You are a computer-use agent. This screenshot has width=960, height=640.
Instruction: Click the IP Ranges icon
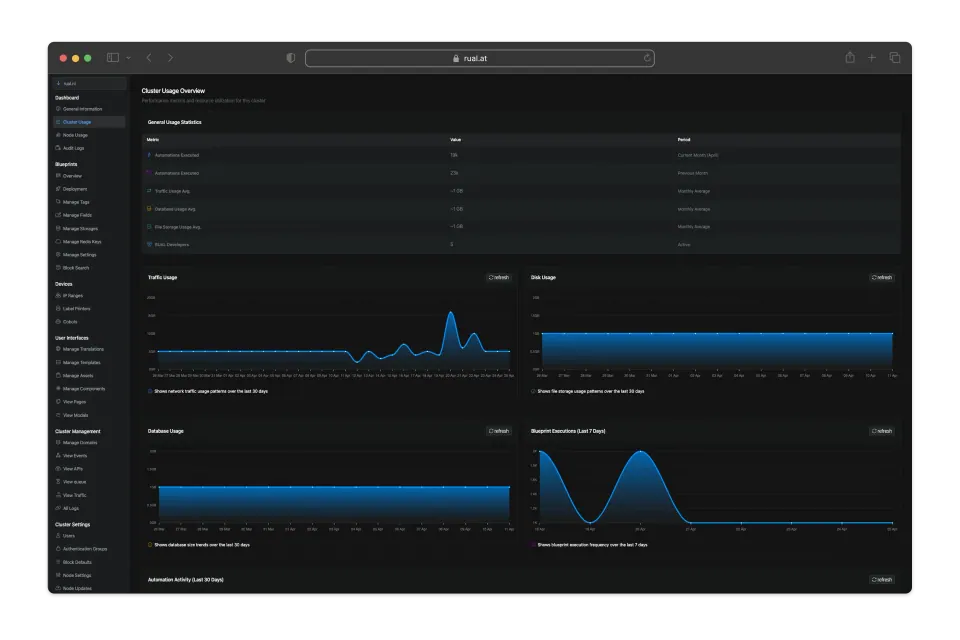click(x=58, y=295)
